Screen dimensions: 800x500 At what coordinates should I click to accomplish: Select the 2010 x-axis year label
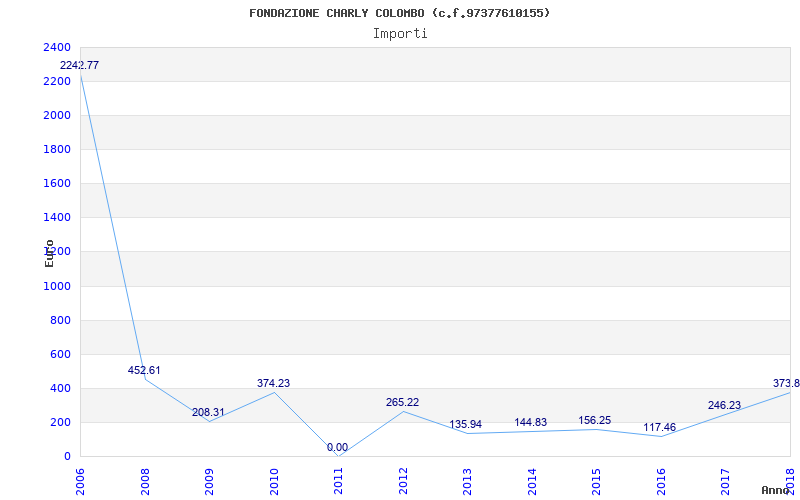tap(274, 481)
